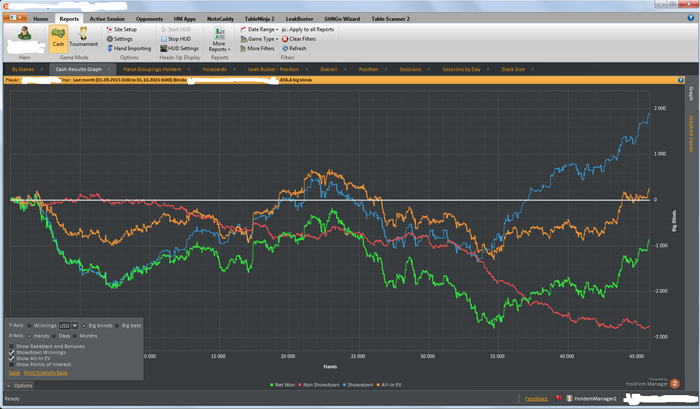Image resolution: width=700 pixels, height=409 pixels.
Task: Click the Print Friendly Save link
Action: (46, 373)
